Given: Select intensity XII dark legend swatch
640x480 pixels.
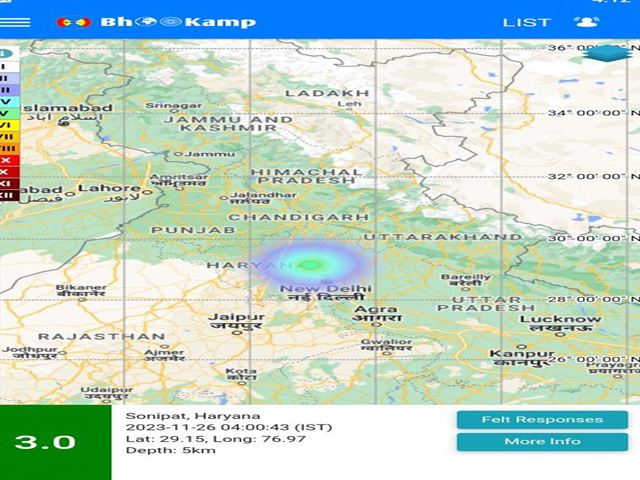Looking at the screenshot, I should pyautogui.click(x=9, y=195).
